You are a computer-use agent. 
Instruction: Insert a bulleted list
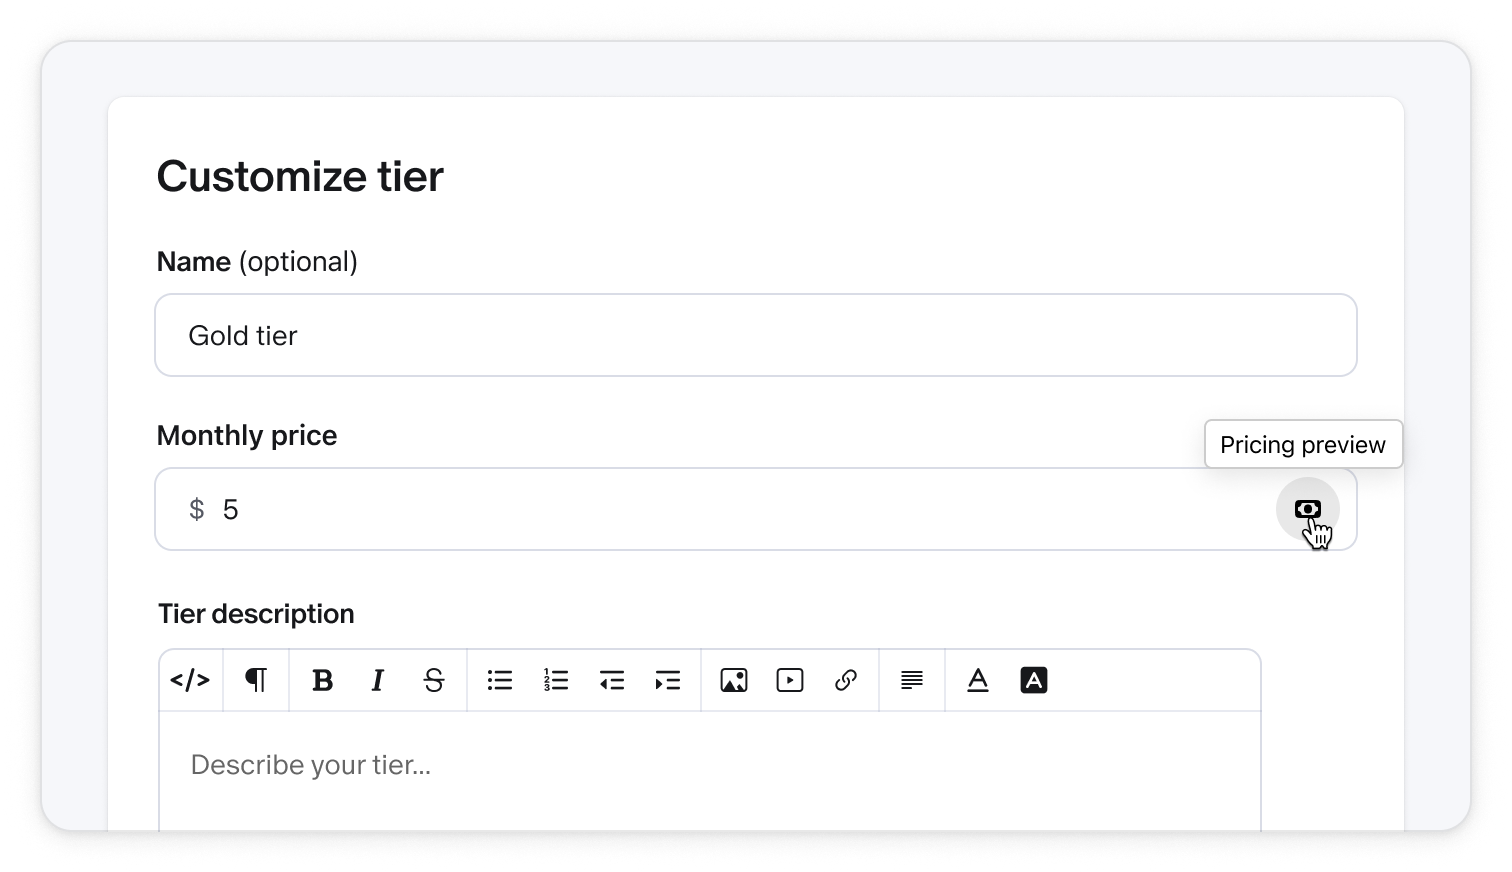(500, 681)
